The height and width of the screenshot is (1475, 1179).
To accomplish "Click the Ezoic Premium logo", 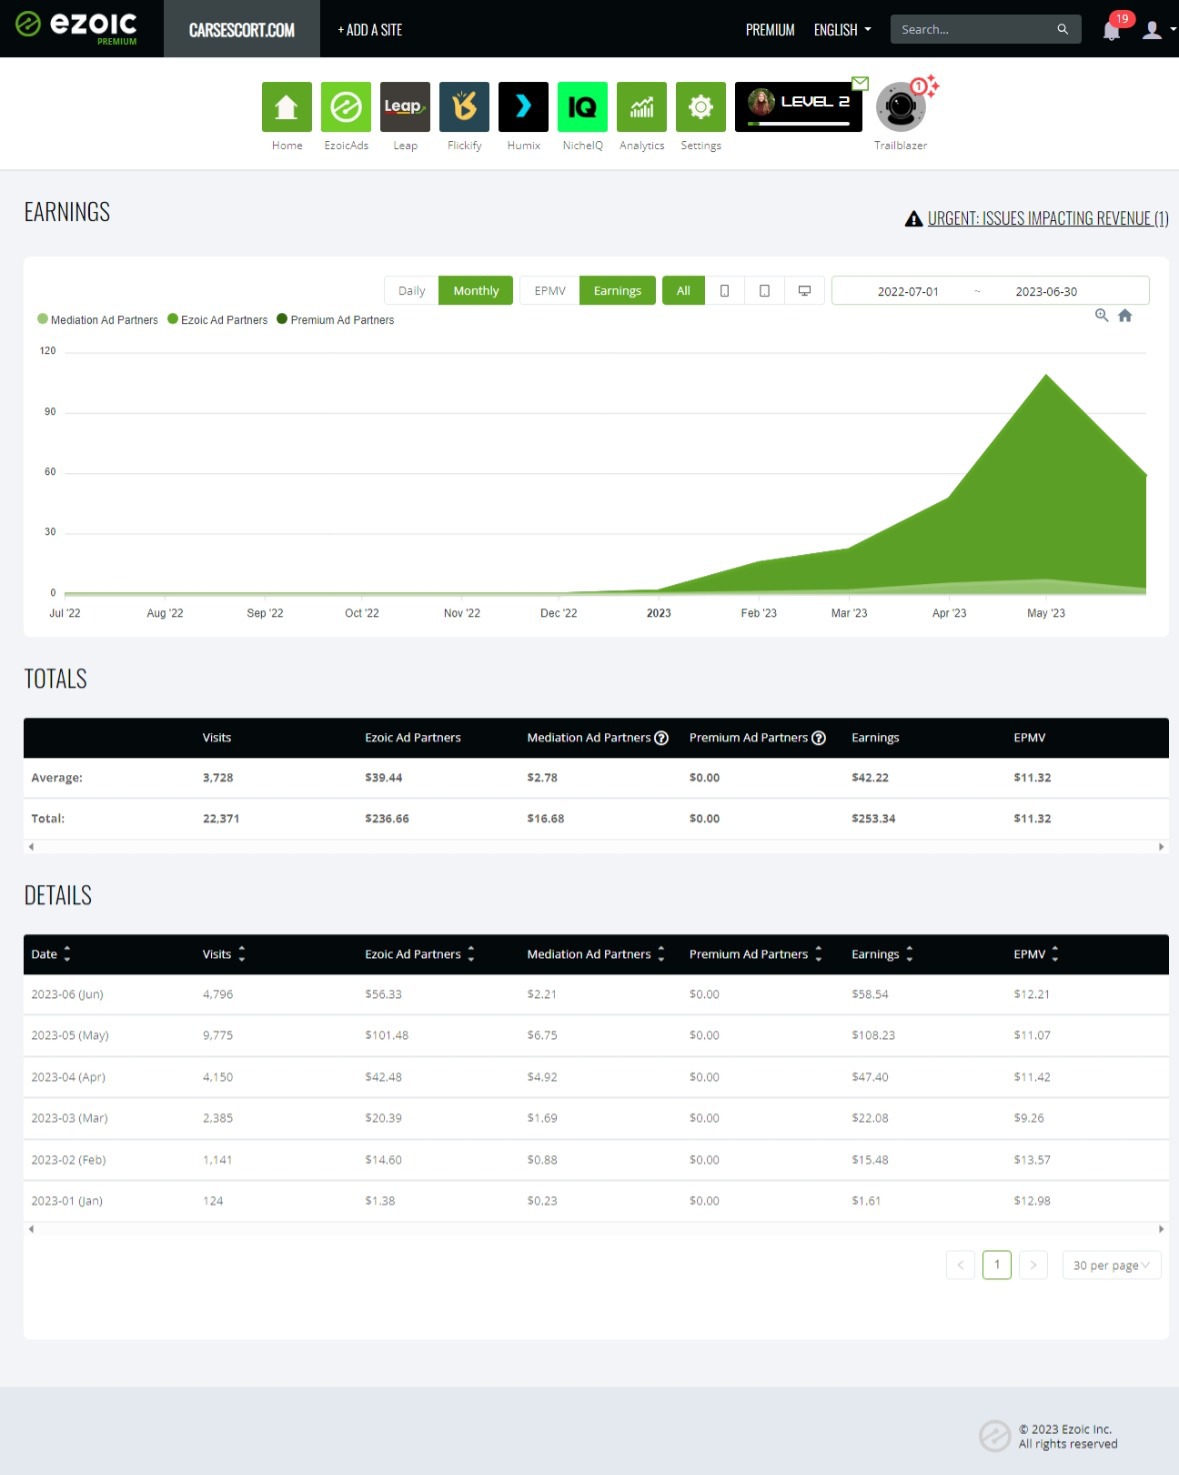I will 77,28.
